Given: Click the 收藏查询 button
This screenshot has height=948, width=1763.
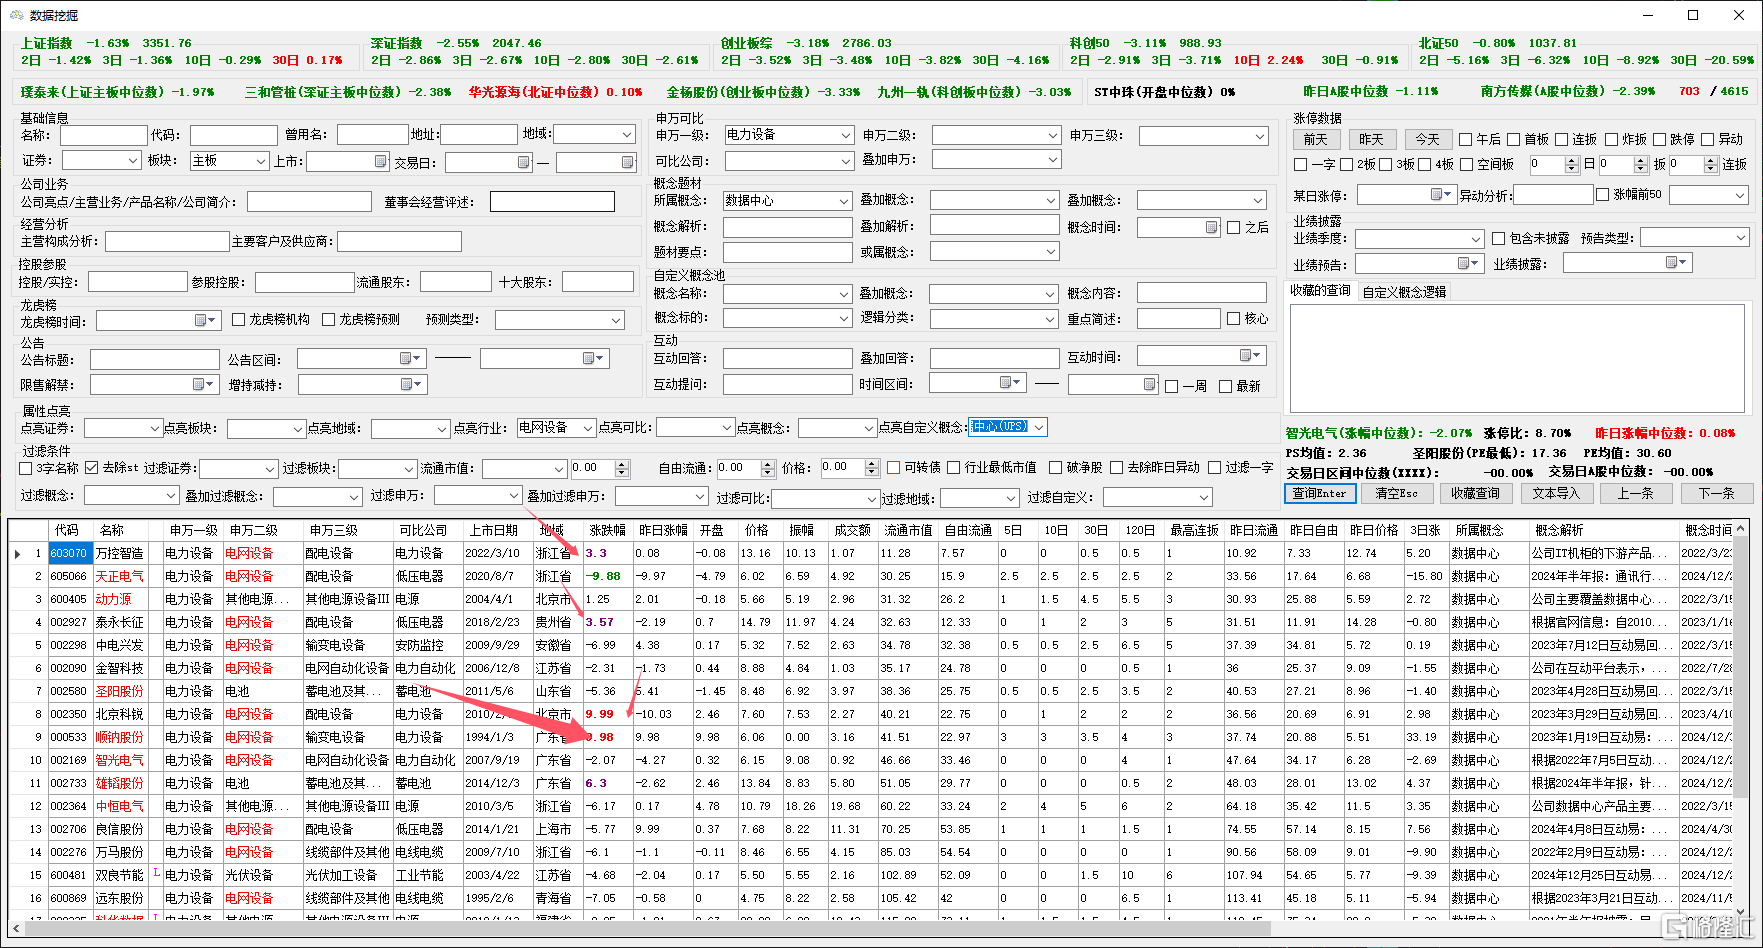Looking at the screenshot, I should click(1475, 494).
